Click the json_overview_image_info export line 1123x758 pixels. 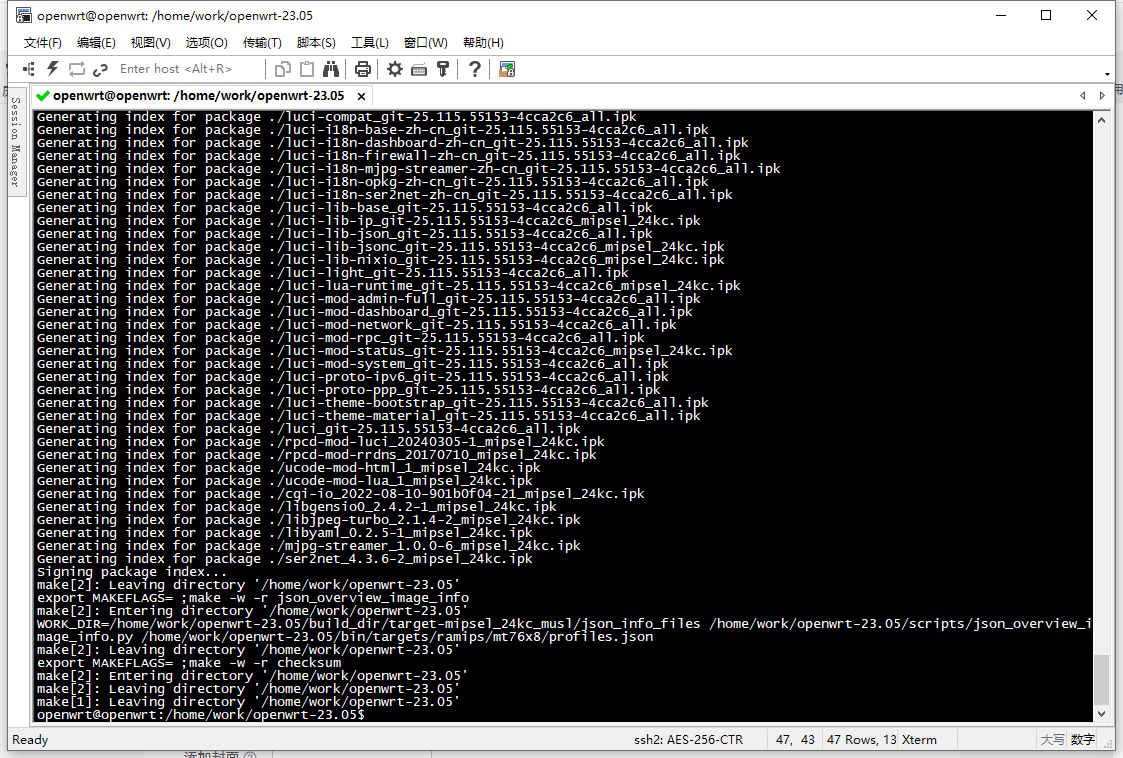coord(253,598)
